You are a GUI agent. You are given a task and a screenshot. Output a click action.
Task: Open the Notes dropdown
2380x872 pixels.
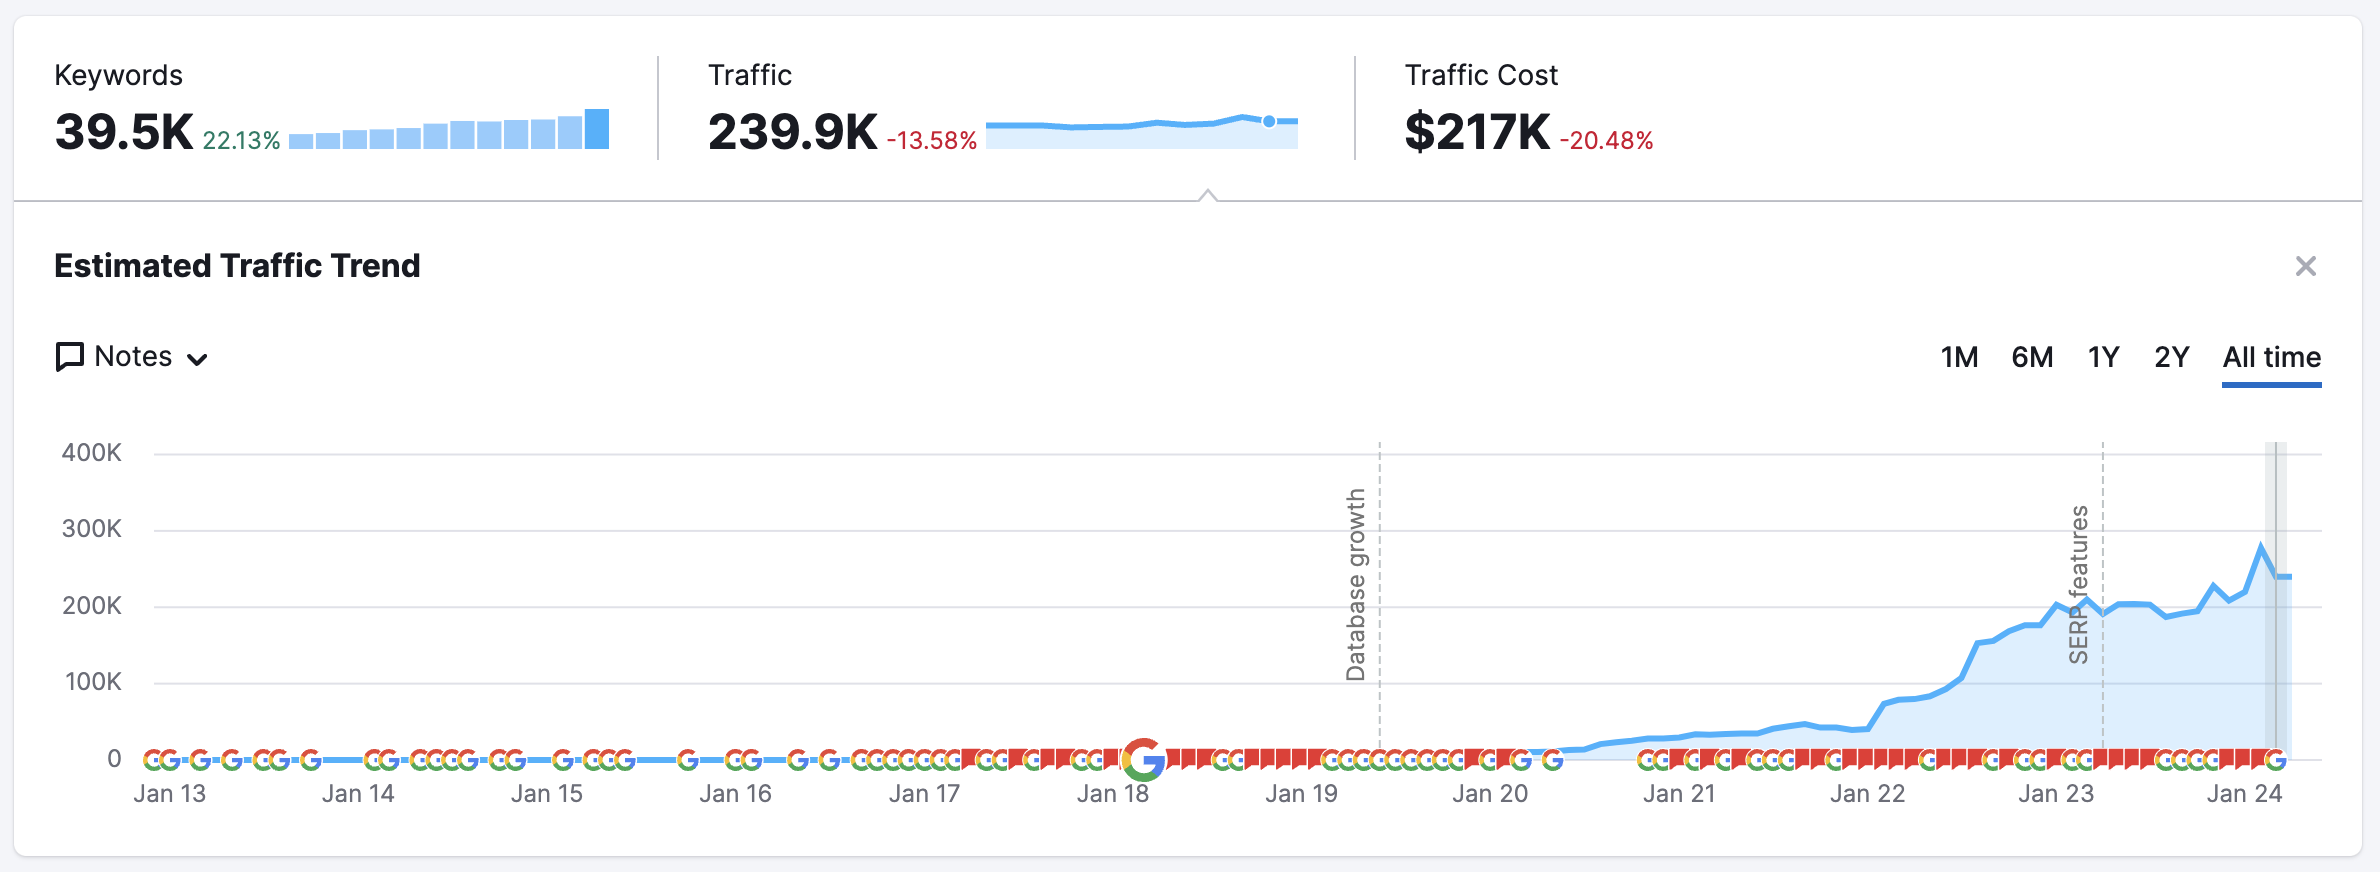132,357
